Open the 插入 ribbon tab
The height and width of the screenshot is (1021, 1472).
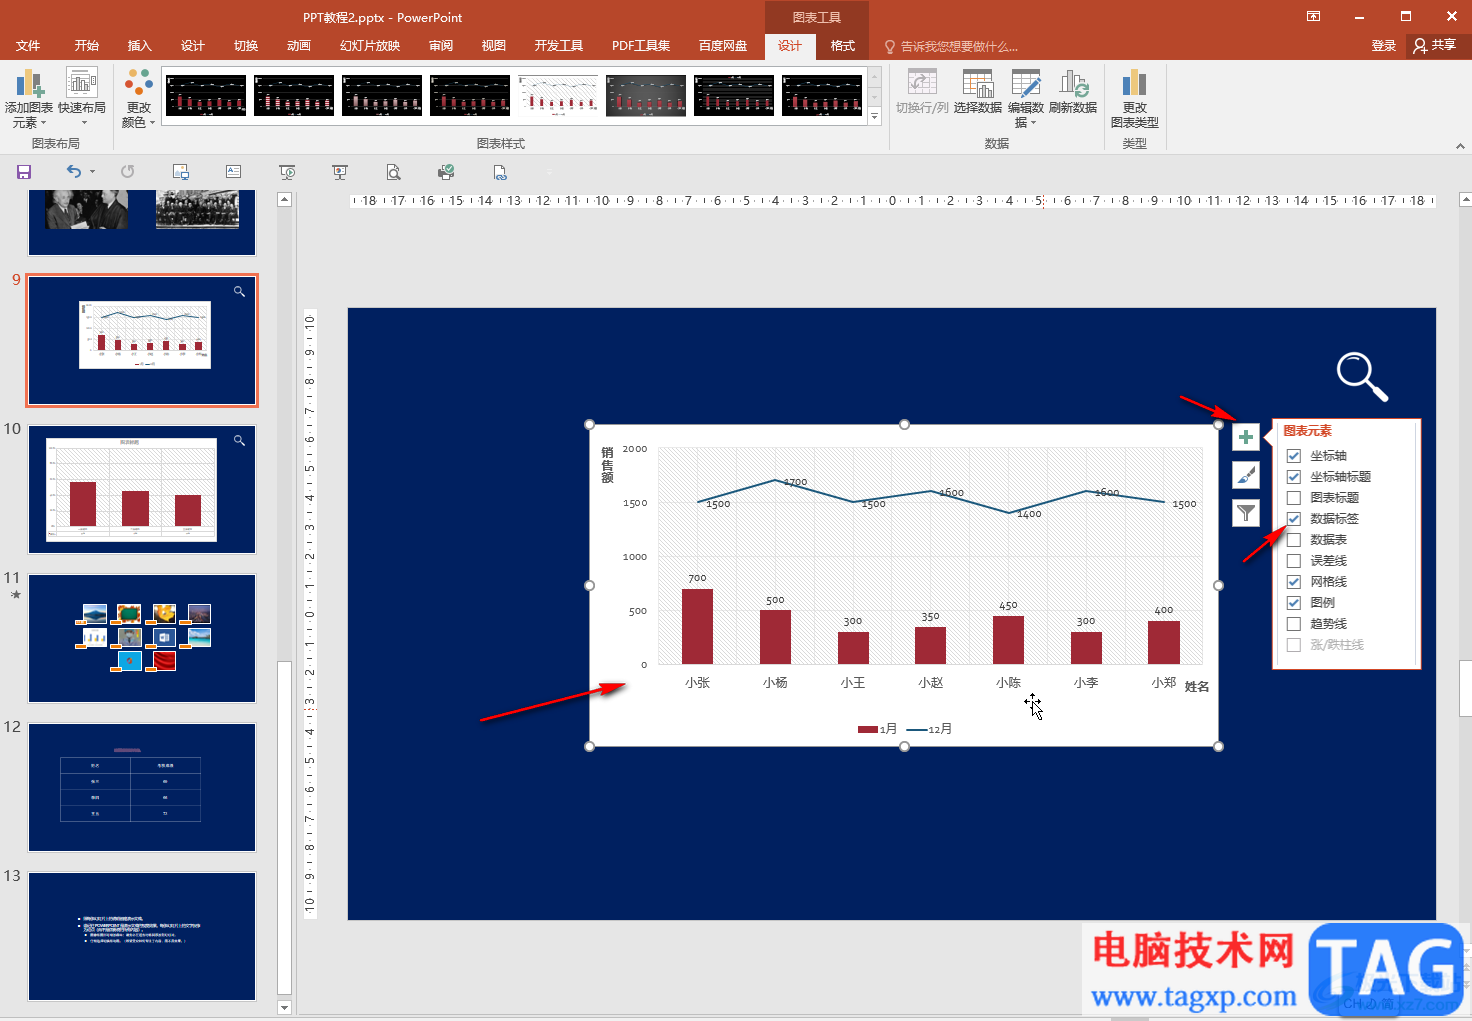[x=139, y=46]
